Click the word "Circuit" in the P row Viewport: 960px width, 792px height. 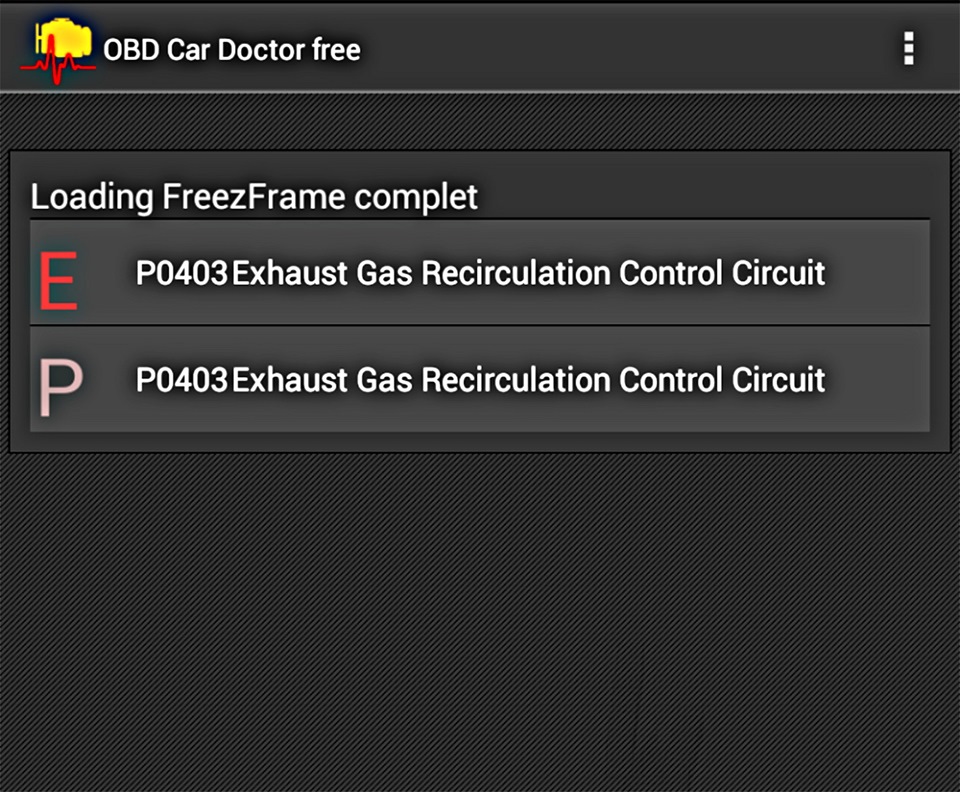(x=778, y=379)
